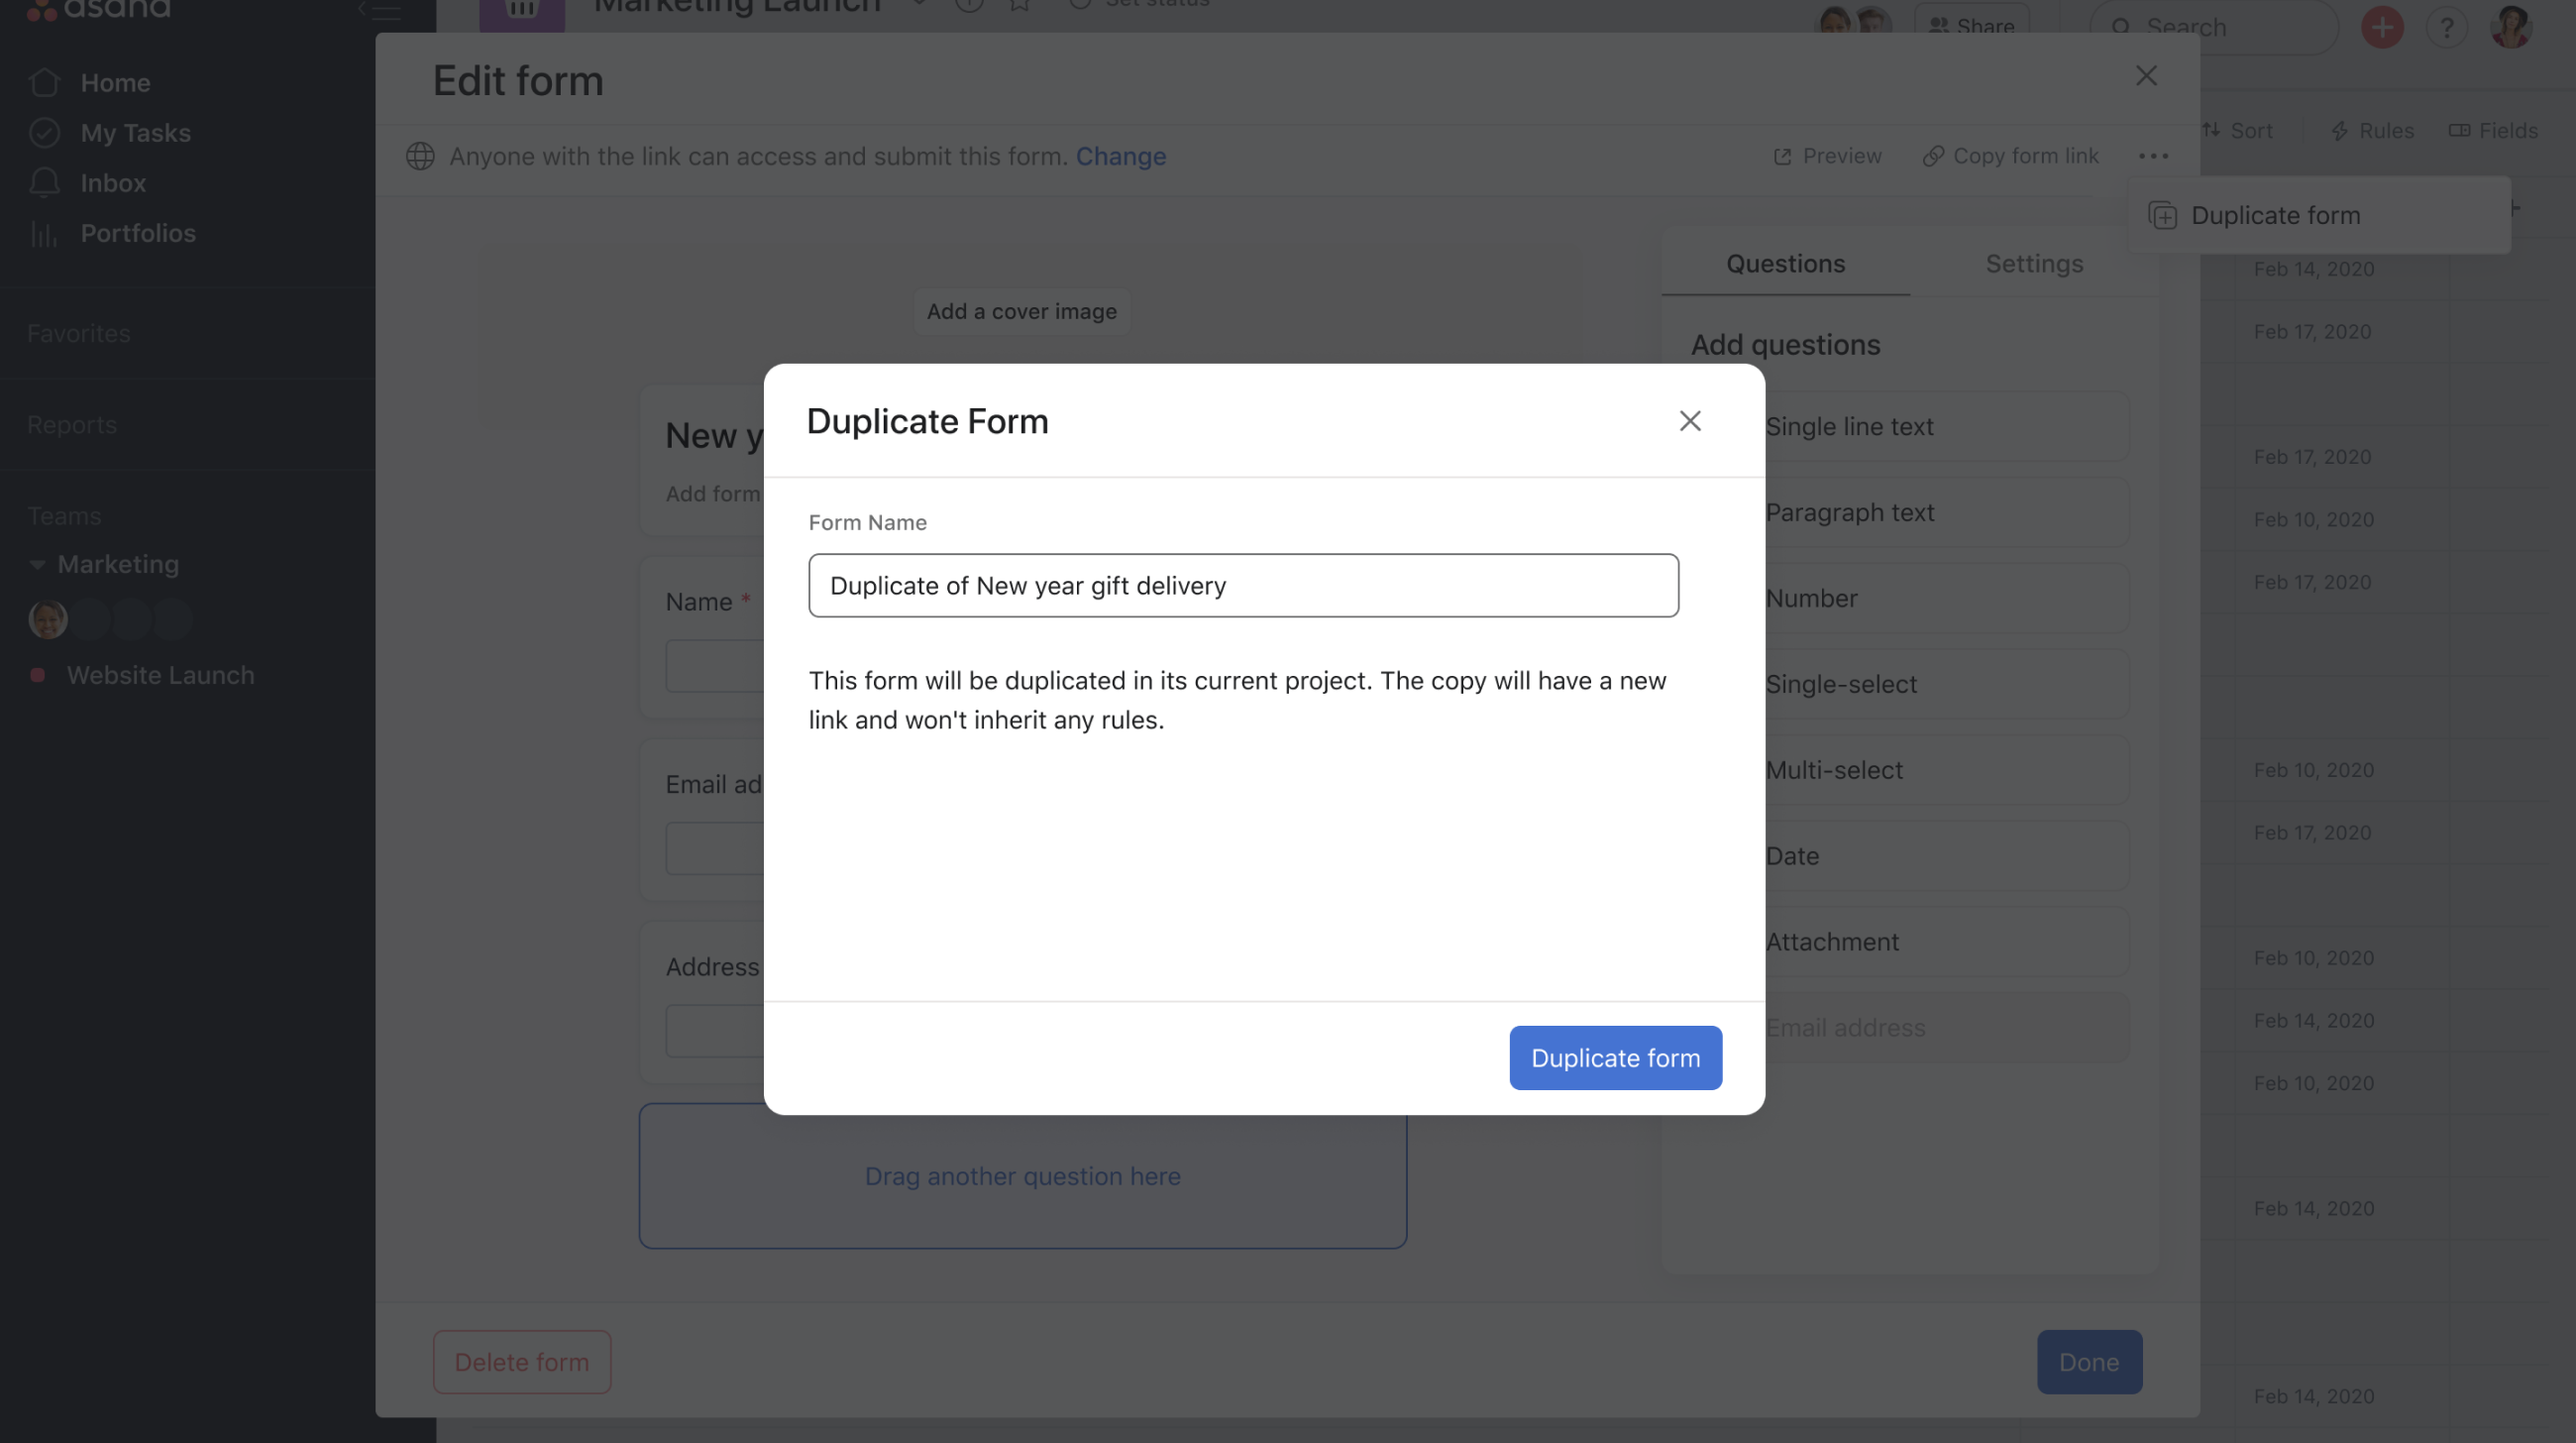The width and height of the screenshot is (2576, 1443).
Task: Select the Settings tab in form editor
Action: point(2035,264)
